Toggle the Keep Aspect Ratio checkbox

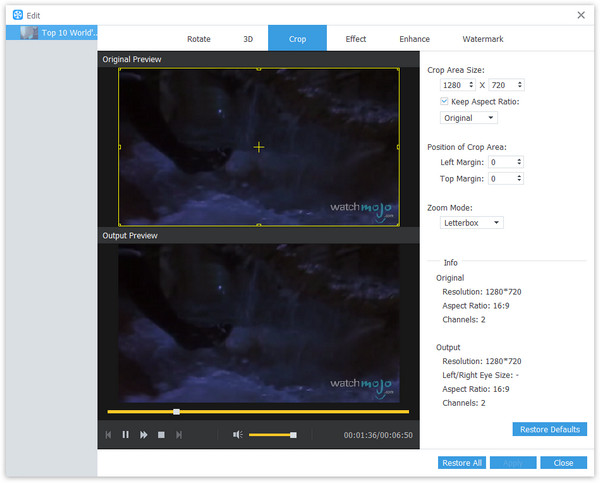tap(444, 101)
